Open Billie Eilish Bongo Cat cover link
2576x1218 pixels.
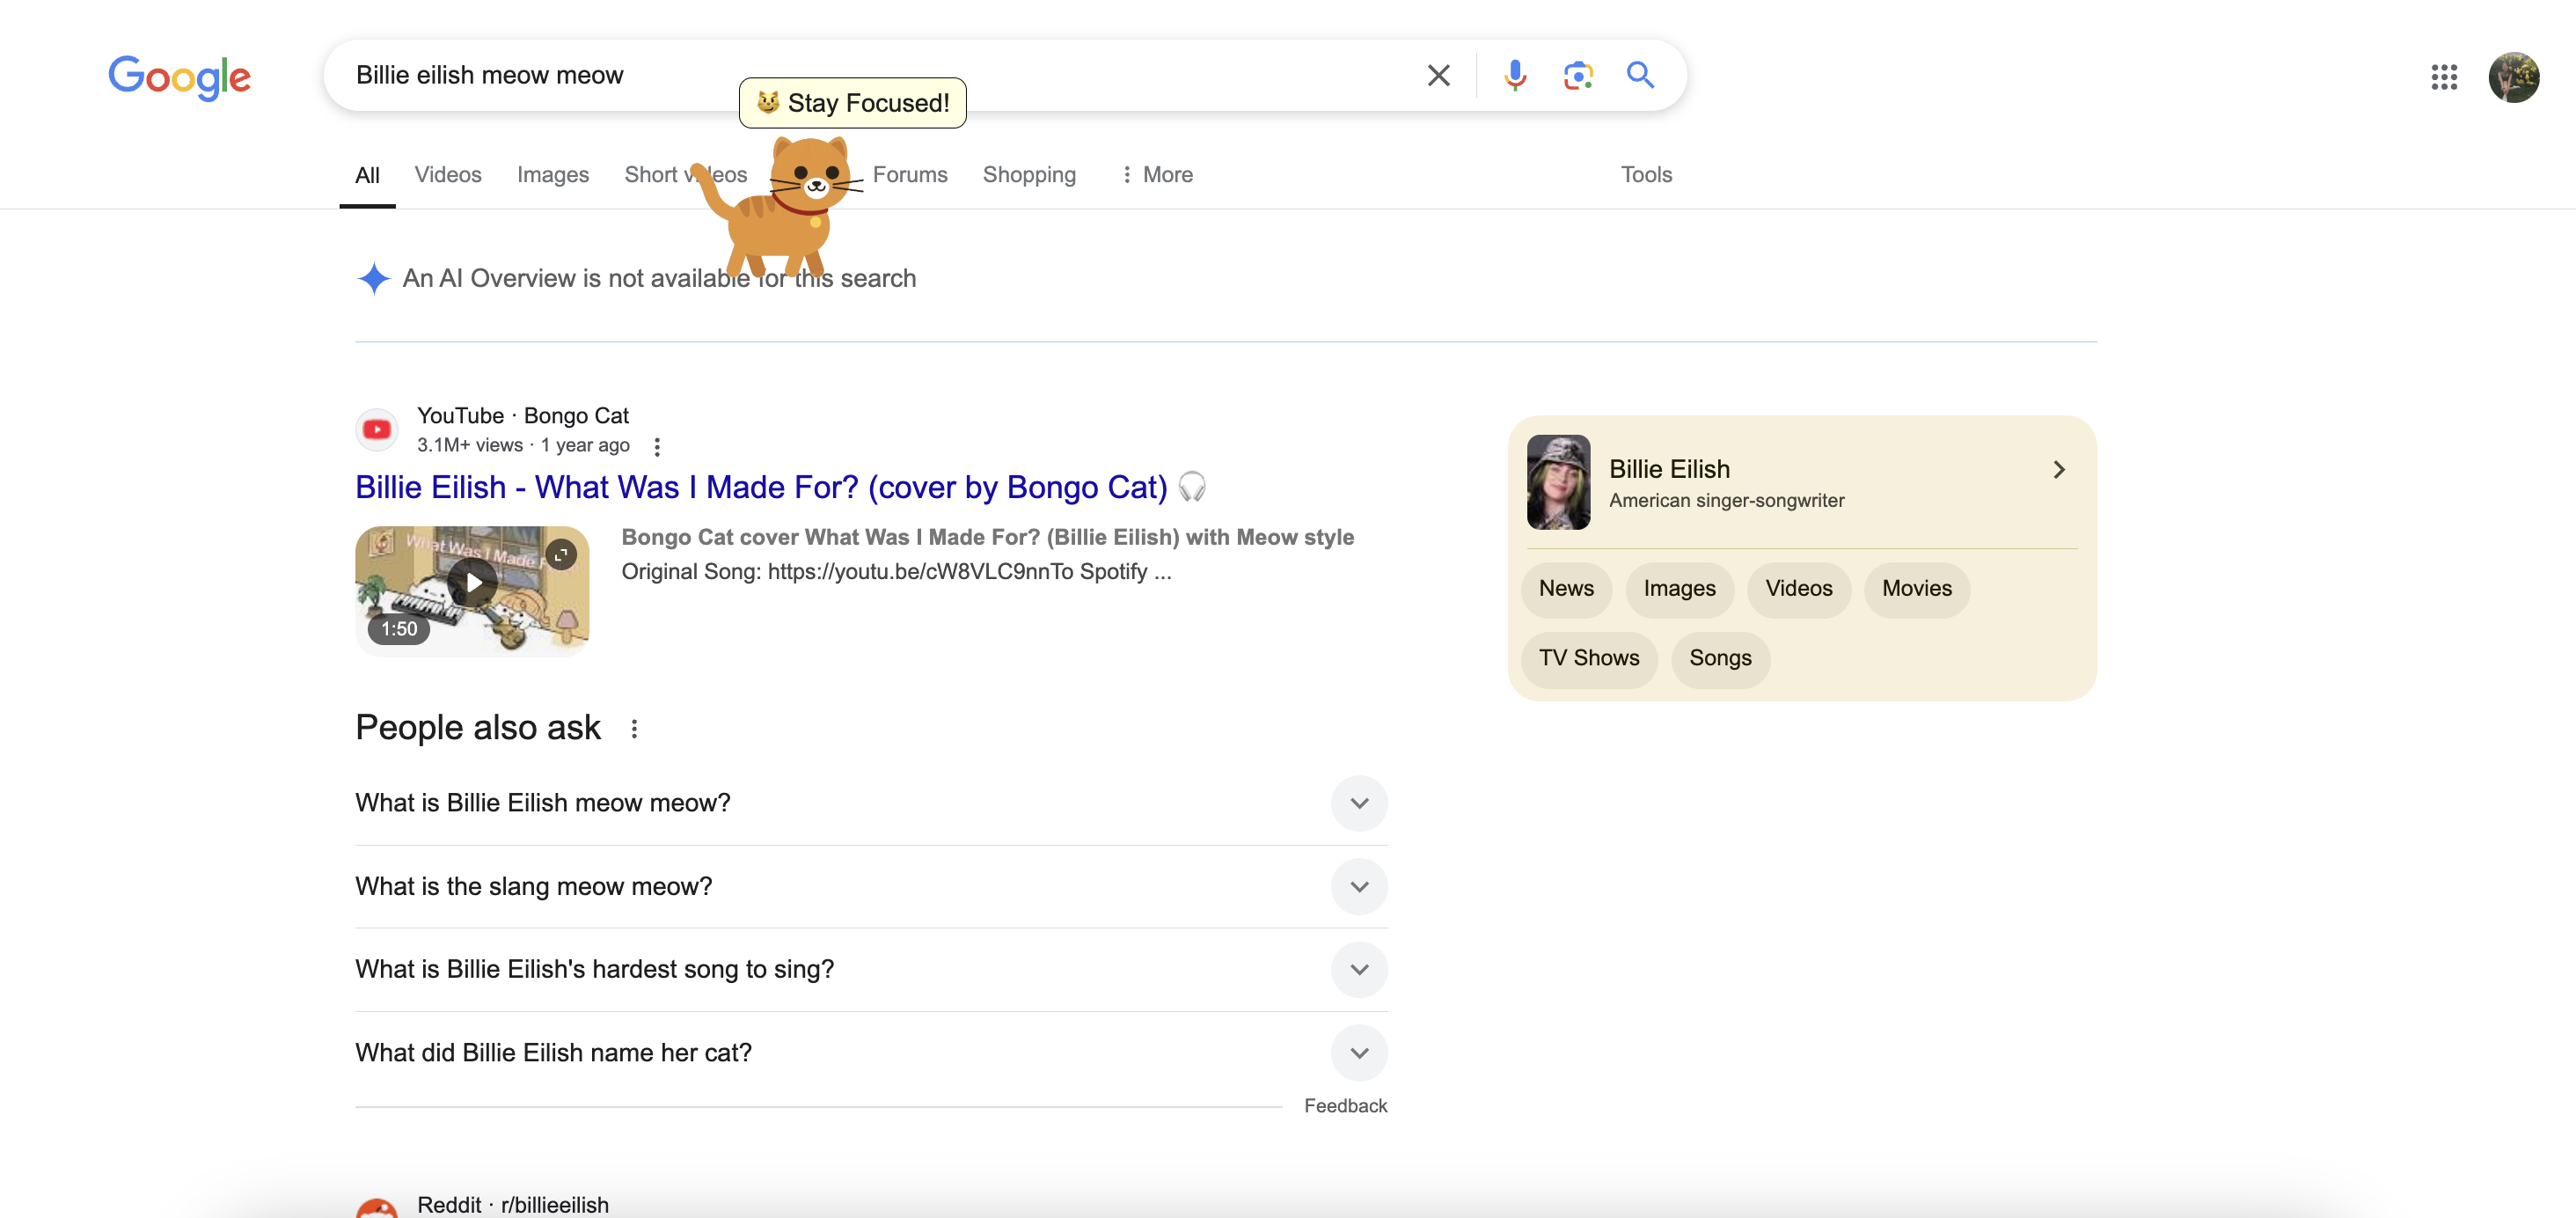[x=760, y=487]
